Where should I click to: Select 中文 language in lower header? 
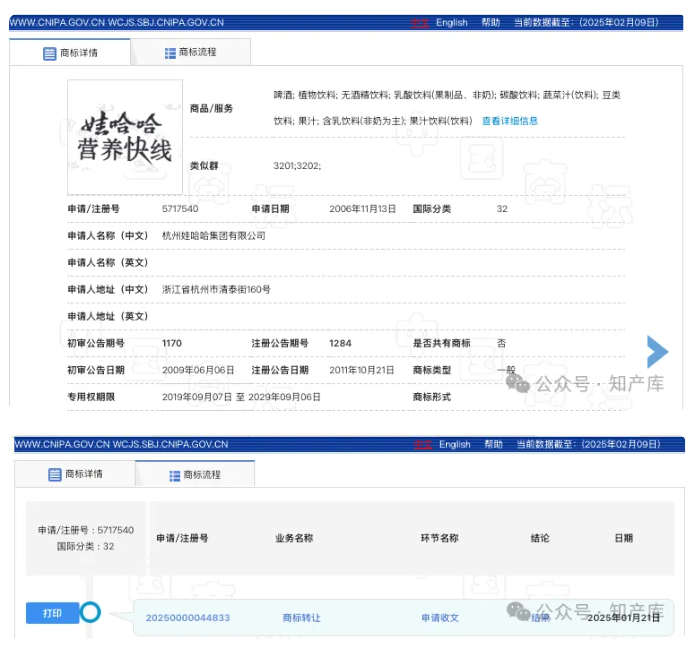tap(423, 444)
